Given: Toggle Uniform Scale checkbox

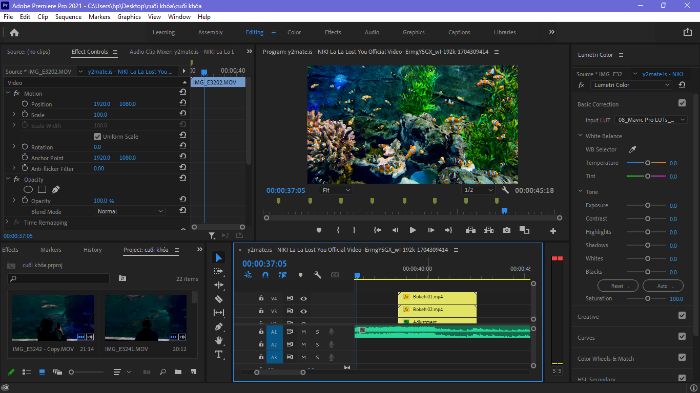Looking at the screenshot, I should point(97,136).
